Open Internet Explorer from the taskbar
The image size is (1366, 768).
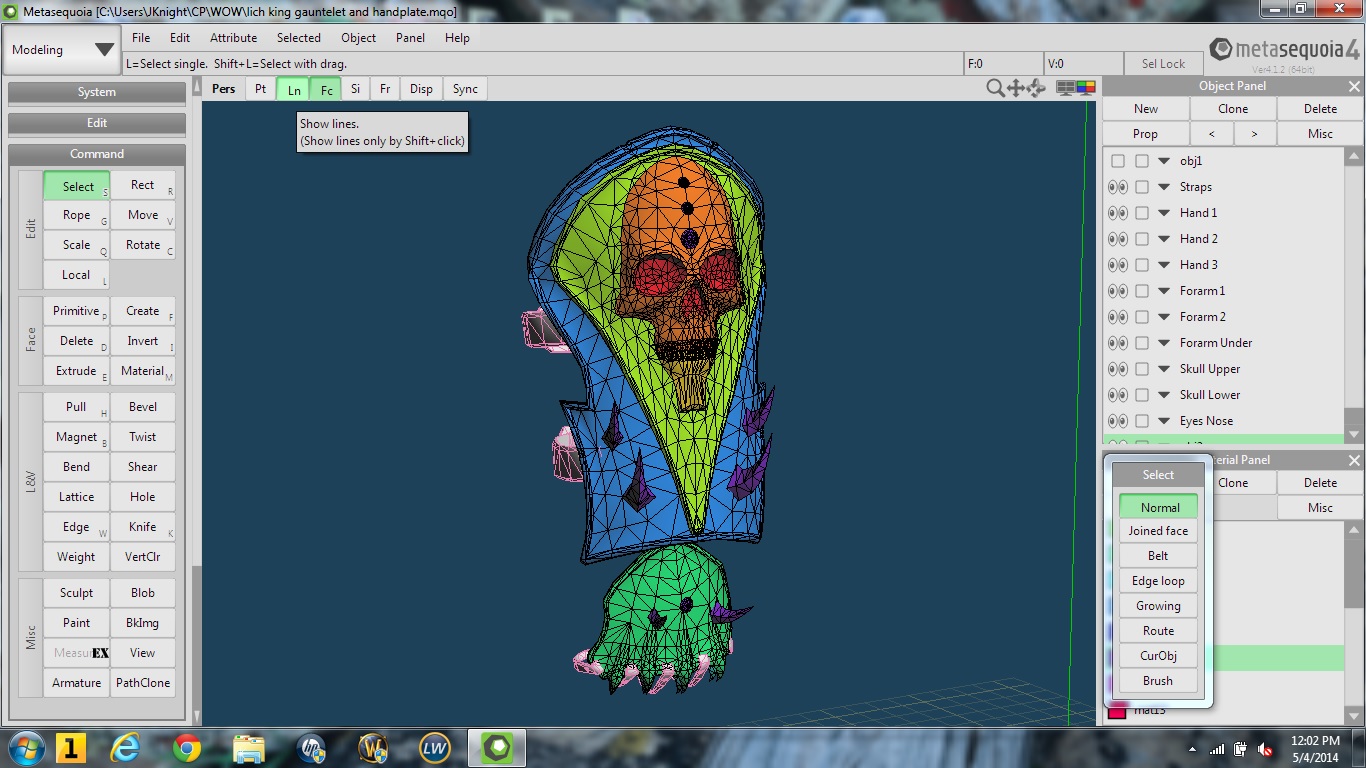pos(126,747)
